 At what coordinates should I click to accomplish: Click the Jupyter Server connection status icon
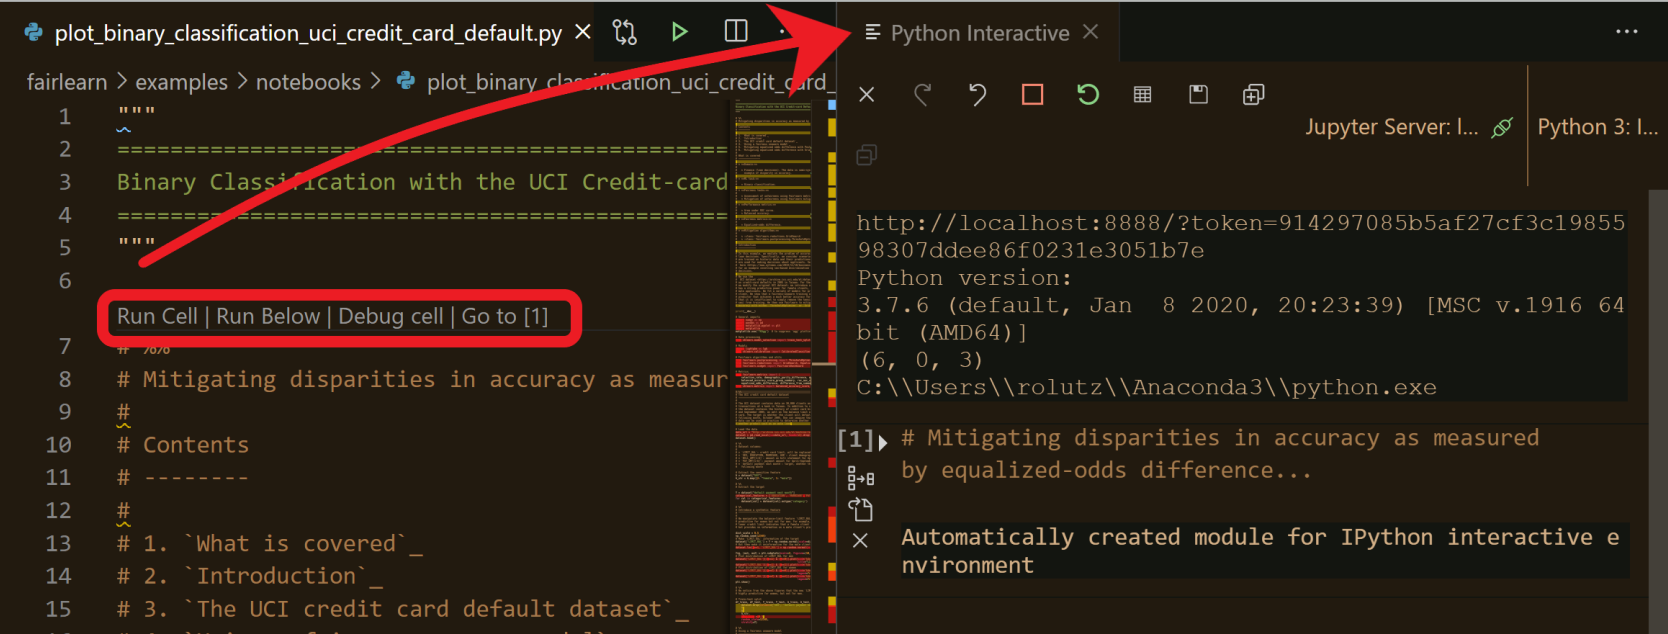click(x=1502, y=127)
